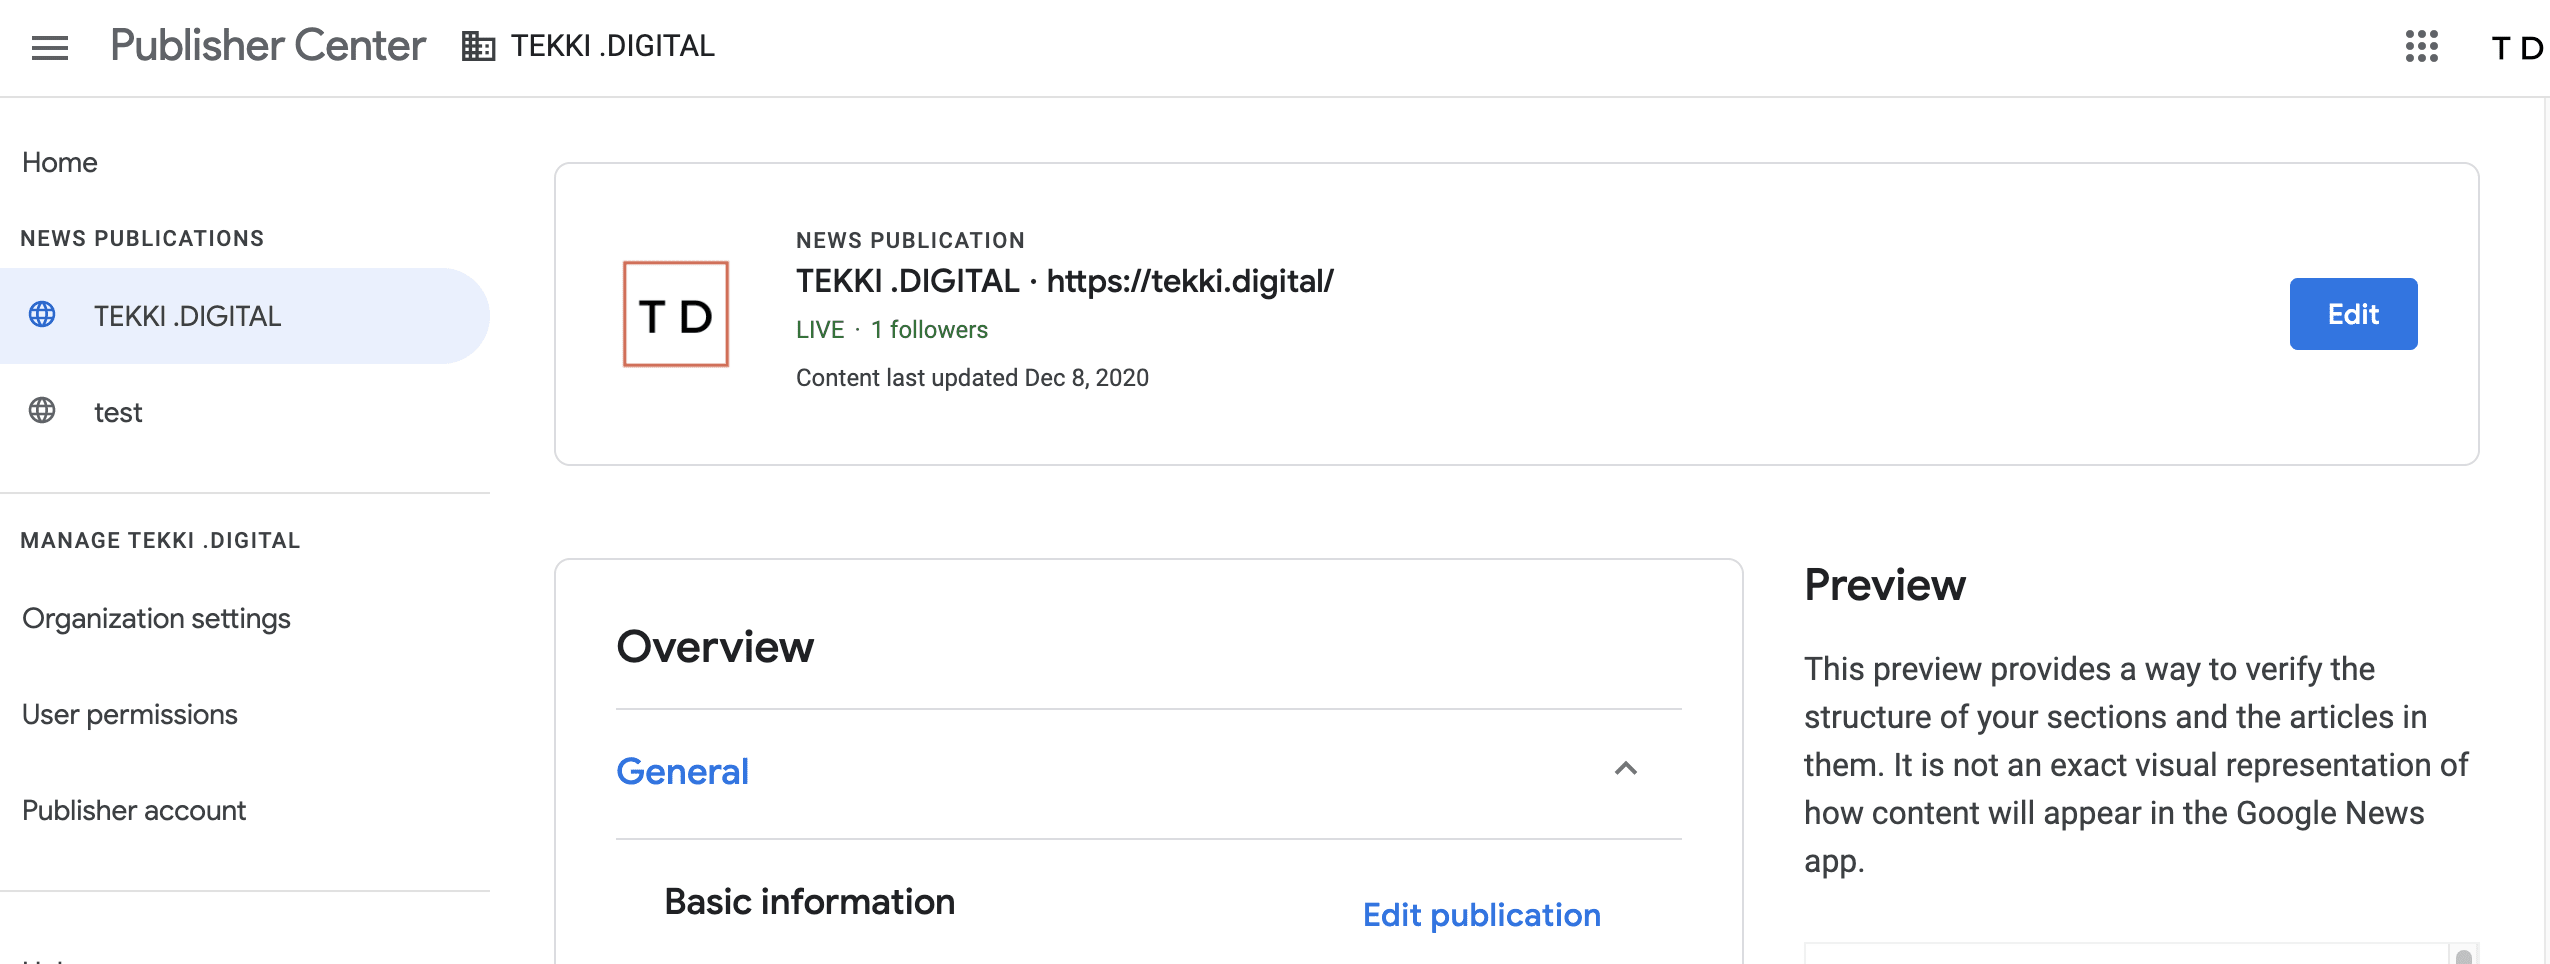Click the Basic information heading
Image resolution: width=2550 pixels, height=964 pixels.
810,902
